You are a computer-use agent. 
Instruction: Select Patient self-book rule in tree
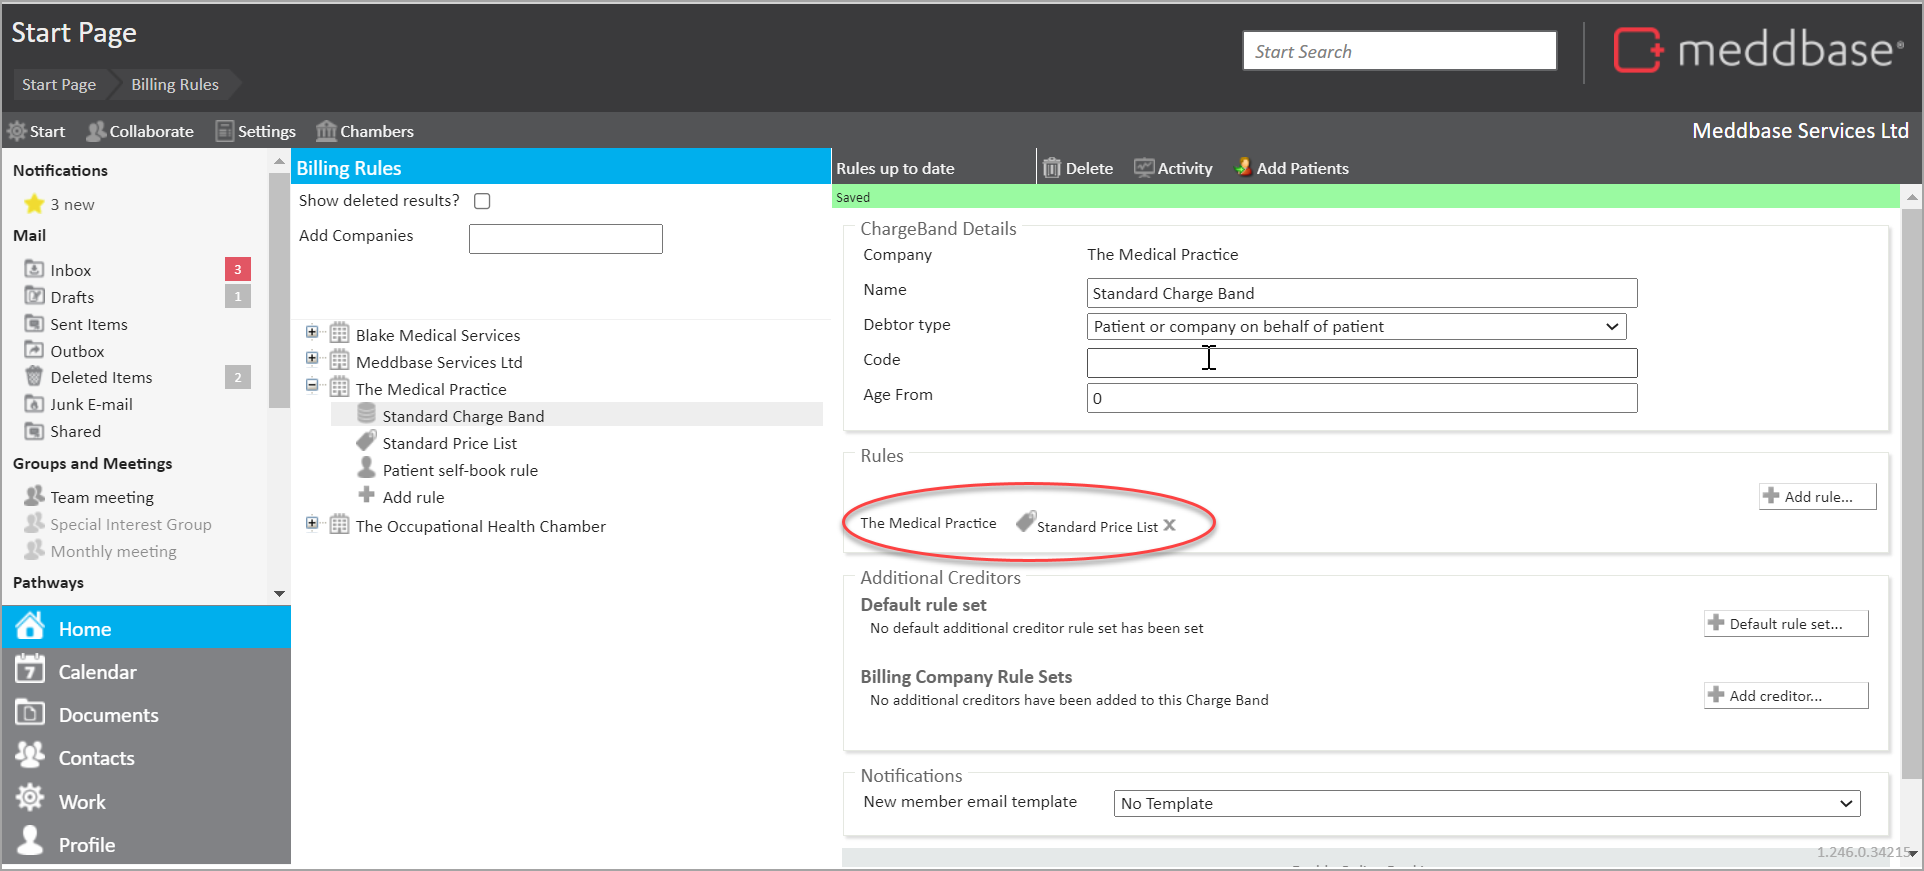click(x=459, y=470)
